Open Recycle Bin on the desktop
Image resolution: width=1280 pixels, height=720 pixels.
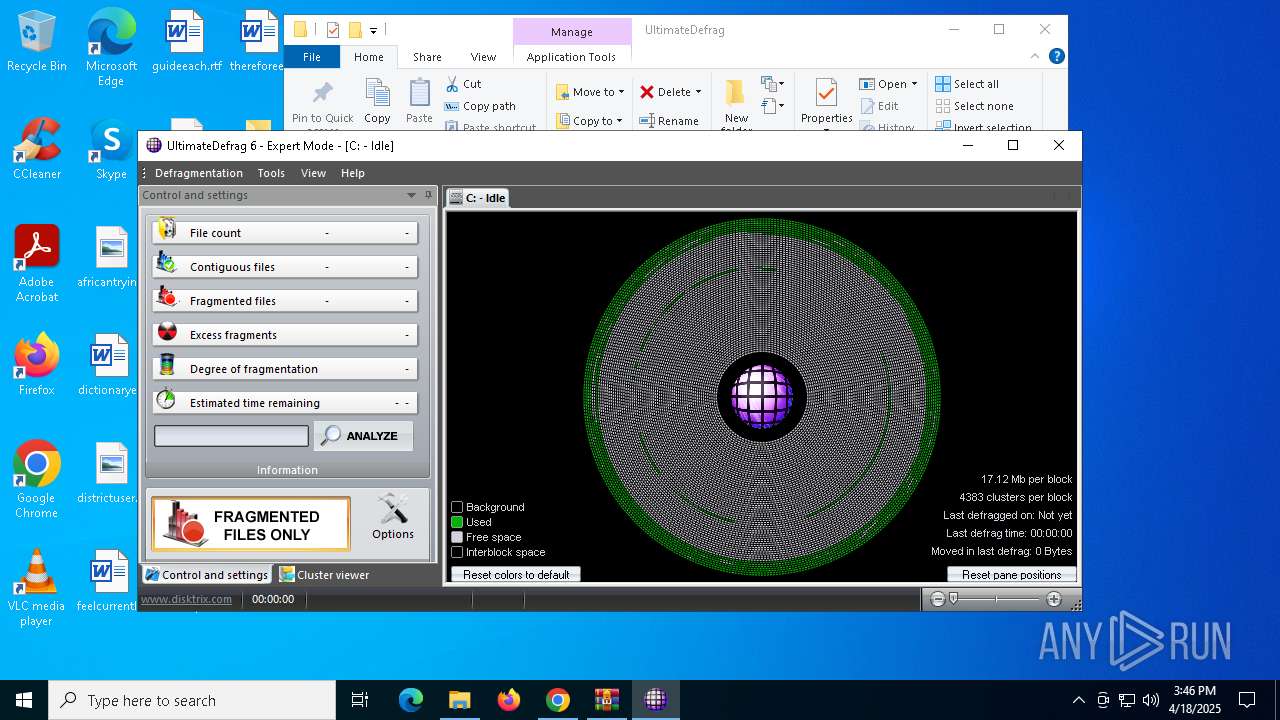(x=37, y=42)
